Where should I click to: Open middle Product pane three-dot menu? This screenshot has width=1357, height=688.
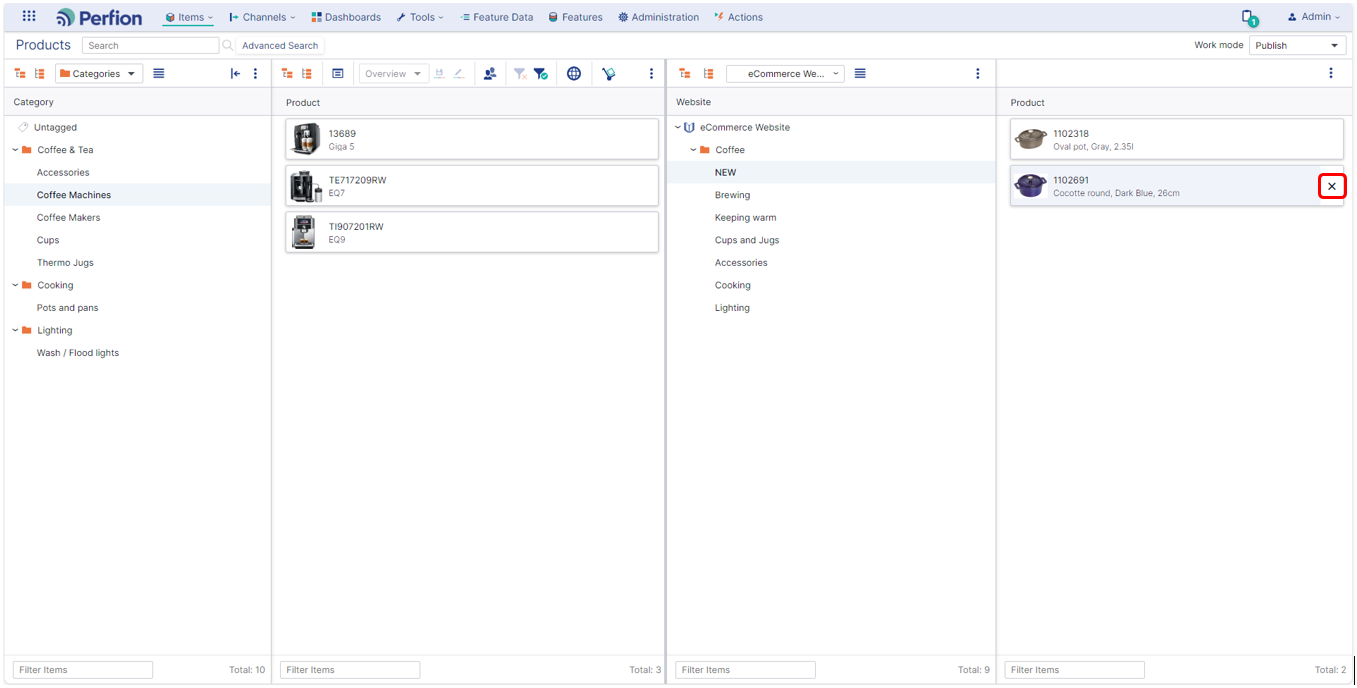tap(651, 73)
